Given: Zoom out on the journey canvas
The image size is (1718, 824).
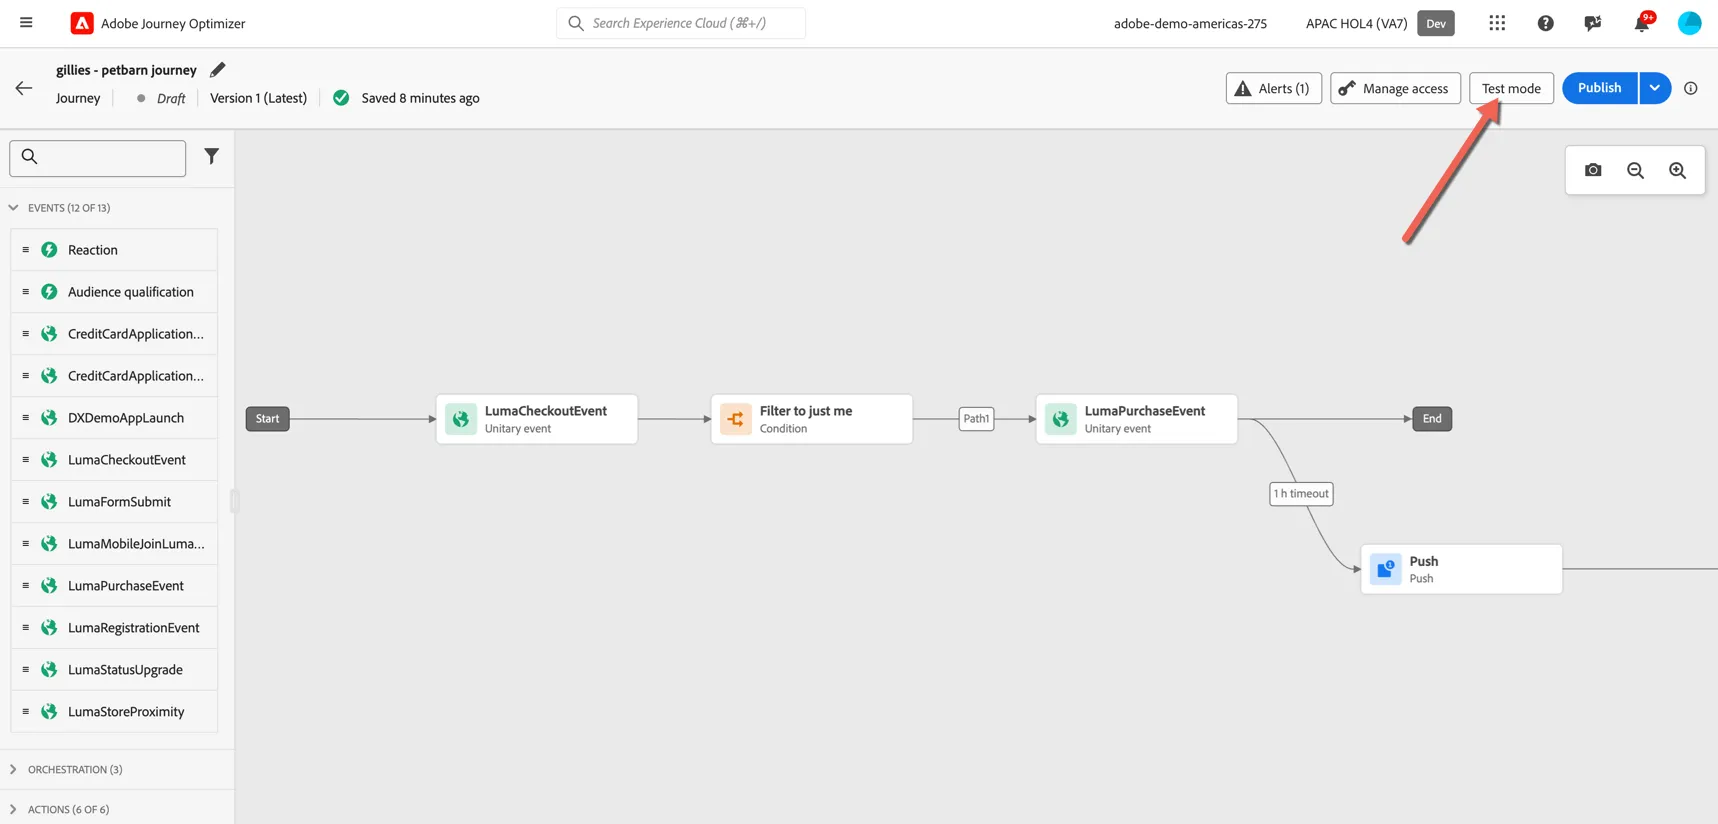Looking at the screenshot, I should pyautogui.click(x=1635, y=170).
